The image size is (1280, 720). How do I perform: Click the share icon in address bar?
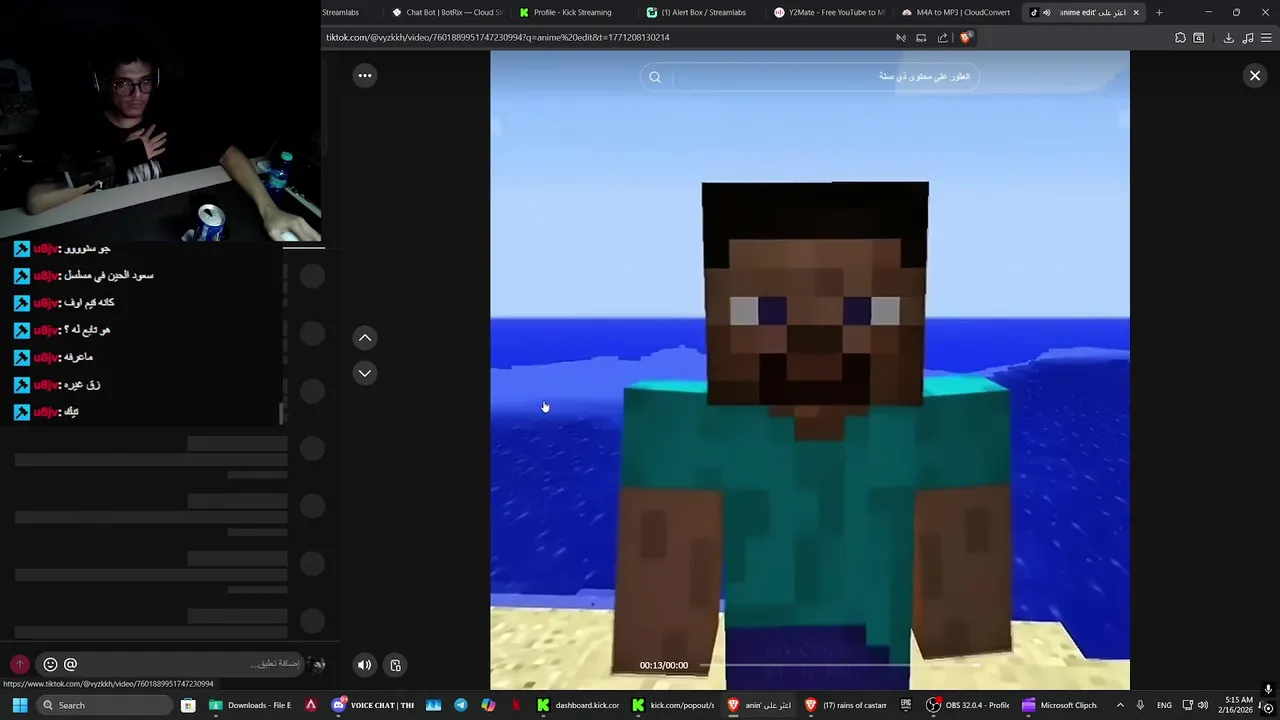(x=942, y=38)
